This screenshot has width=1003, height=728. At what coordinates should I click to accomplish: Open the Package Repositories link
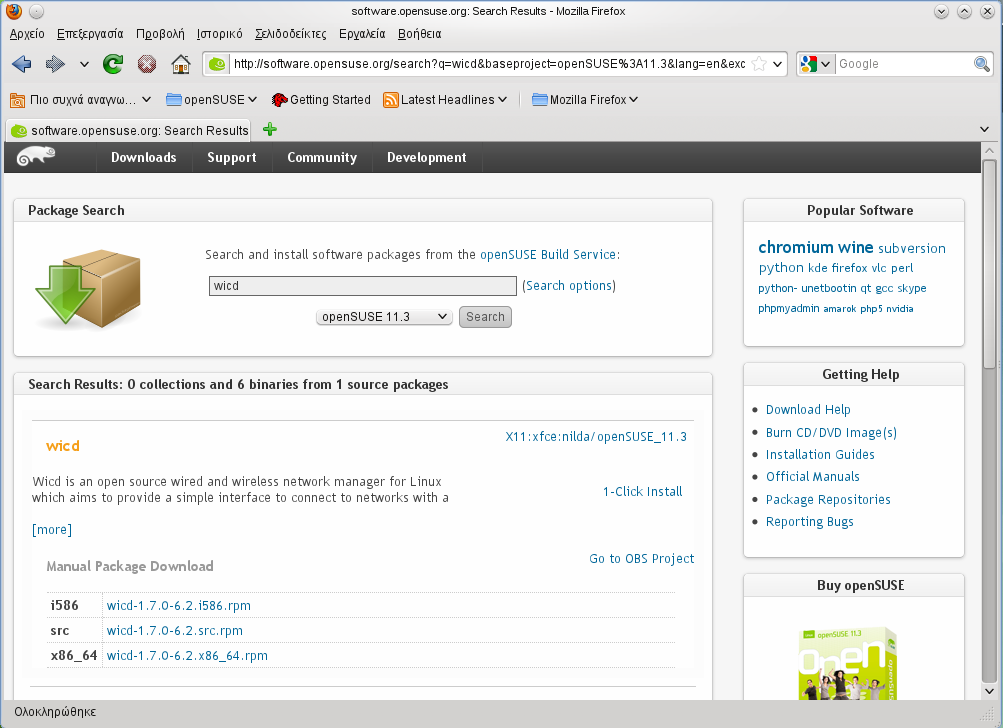pyautogui.click(x=828, y=499)
